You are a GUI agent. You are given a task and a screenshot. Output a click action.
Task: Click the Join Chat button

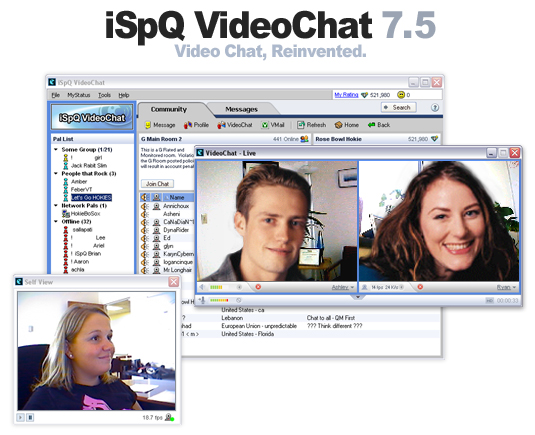tap(157, 184)
